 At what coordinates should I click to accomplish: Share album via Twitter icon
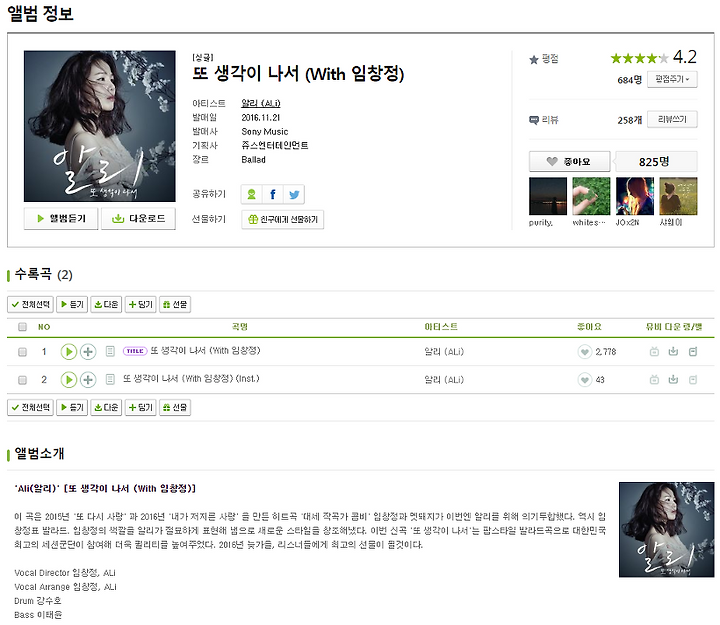click(294, 194)
